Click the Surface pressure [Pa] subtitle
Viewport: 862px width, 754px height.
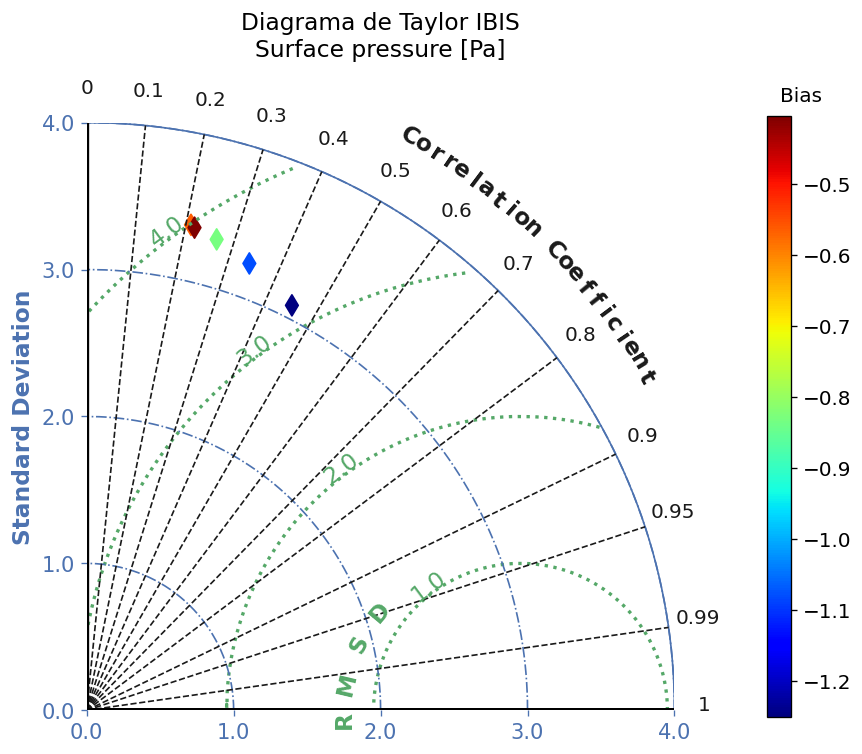point(380,49)
